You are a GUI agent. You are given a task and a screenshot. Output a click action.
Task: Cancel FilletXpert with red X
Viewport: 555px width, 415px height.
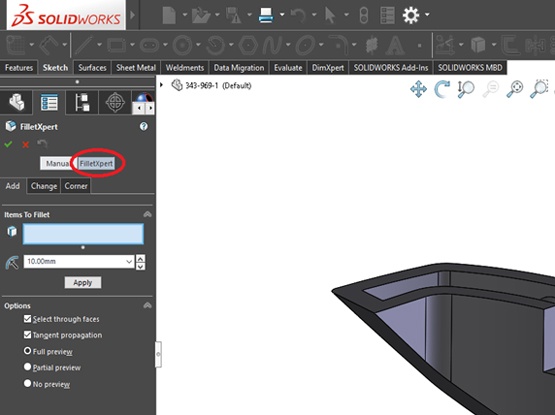pos(25,144)
